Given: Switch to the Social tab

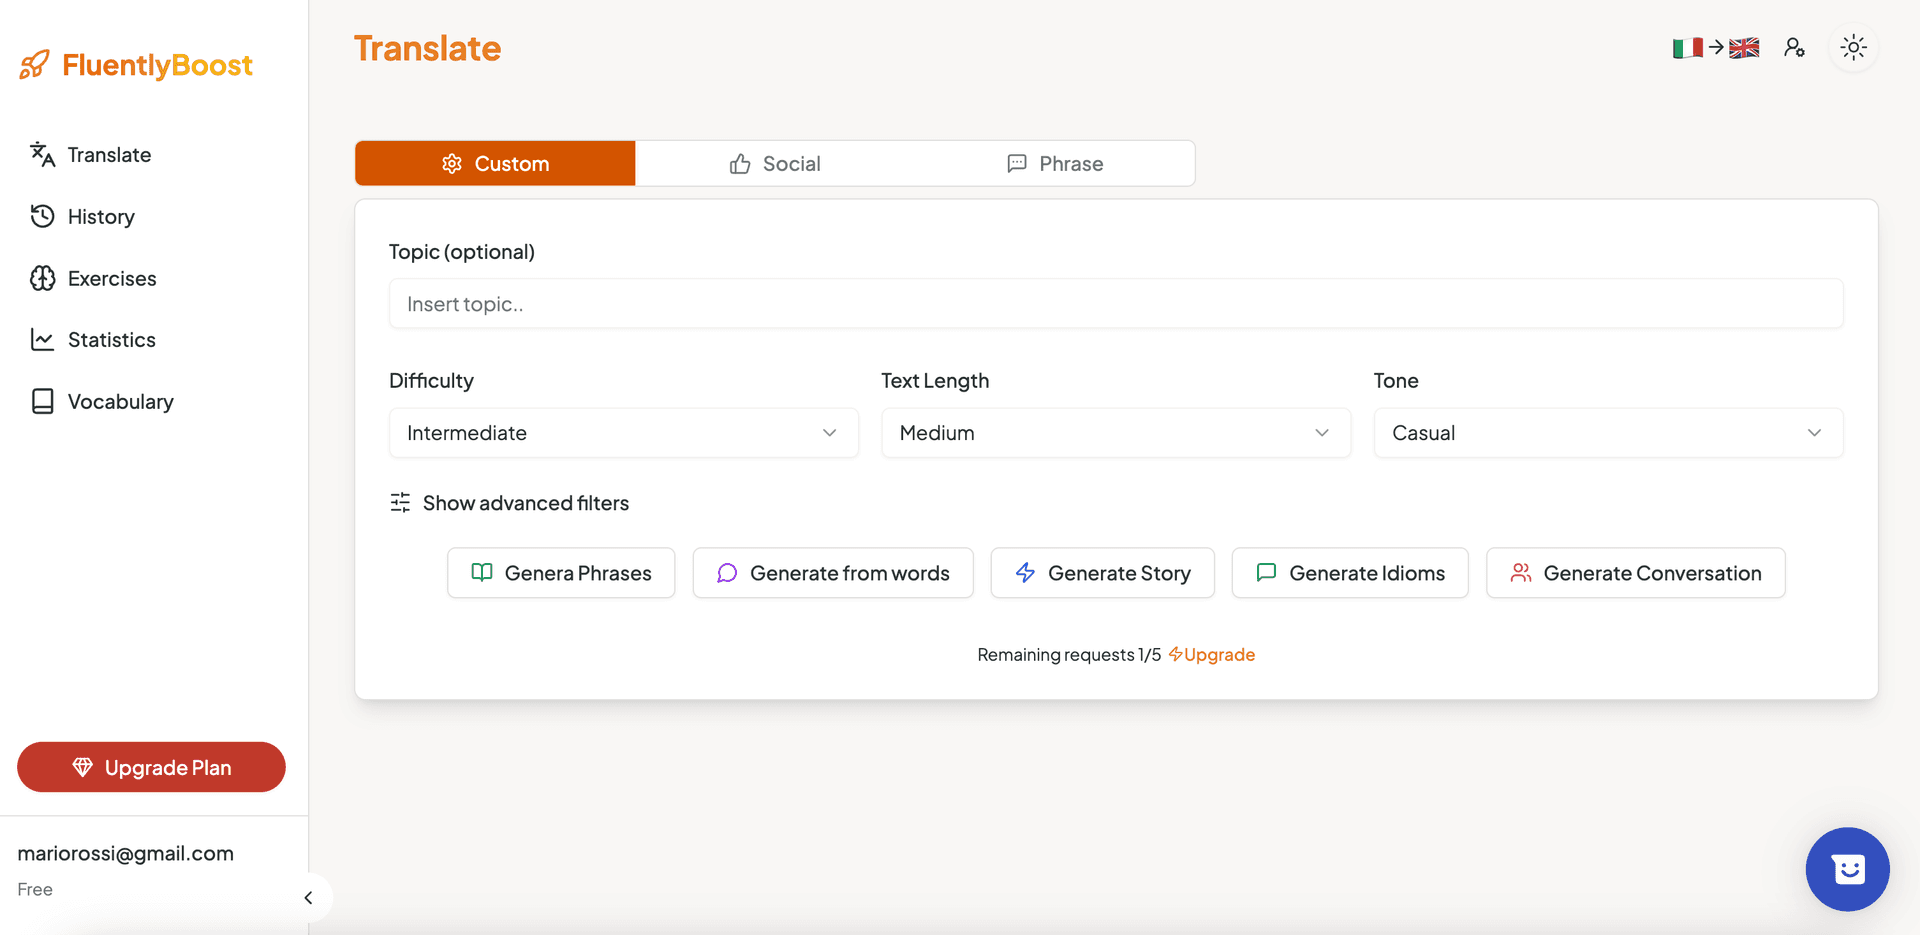Looking at the screenshot, I should tap(775, 163).
